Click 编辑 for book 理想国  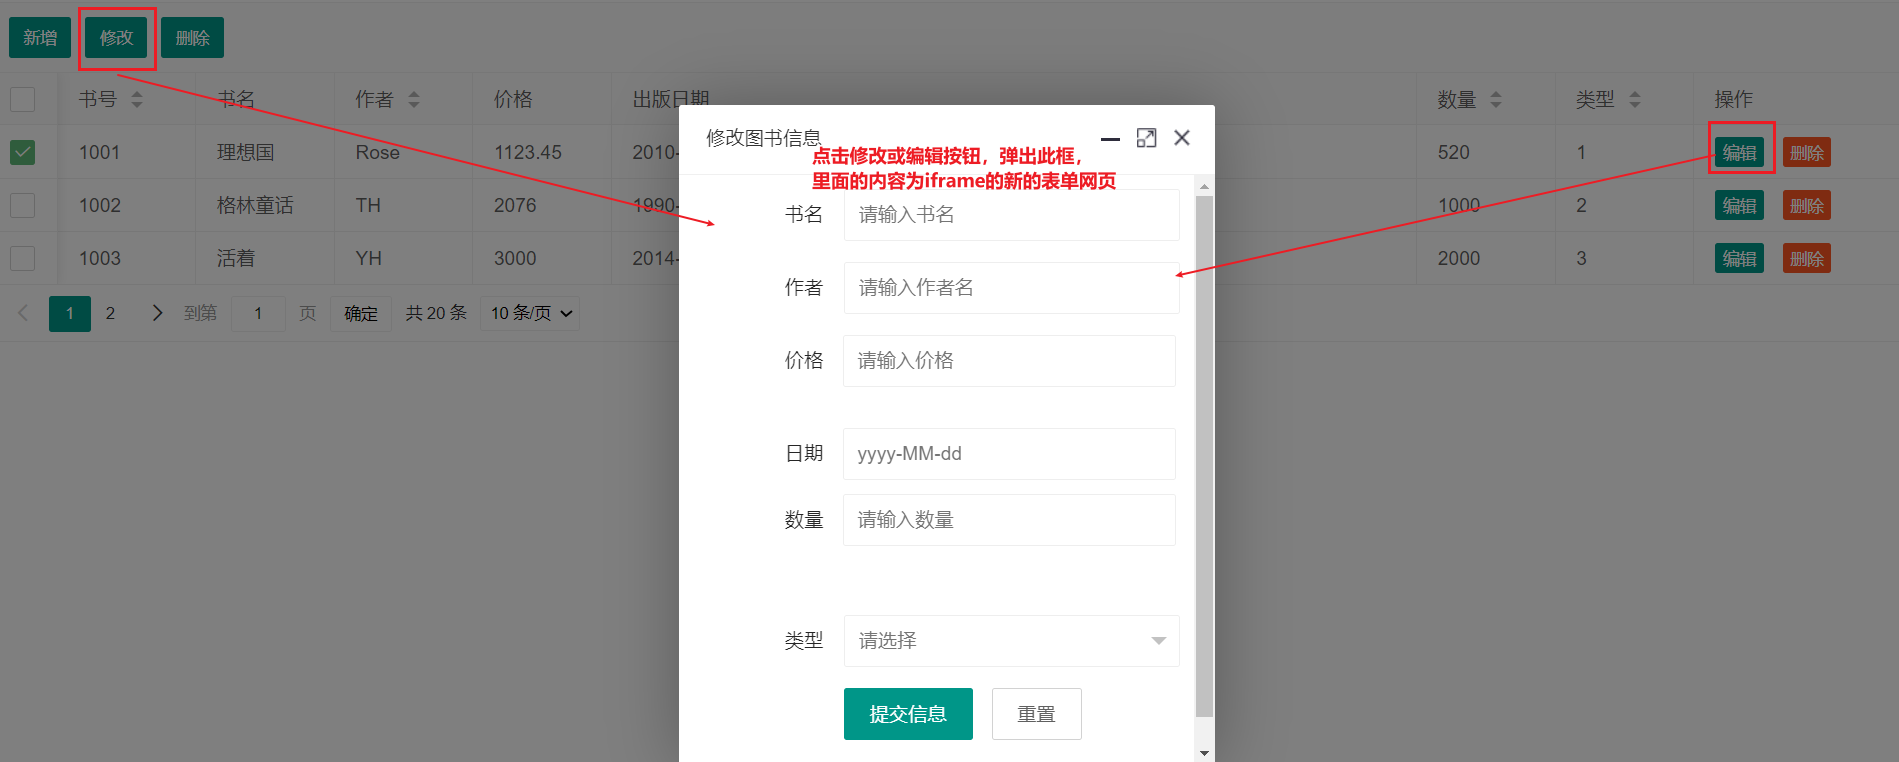coord(1739,152)
